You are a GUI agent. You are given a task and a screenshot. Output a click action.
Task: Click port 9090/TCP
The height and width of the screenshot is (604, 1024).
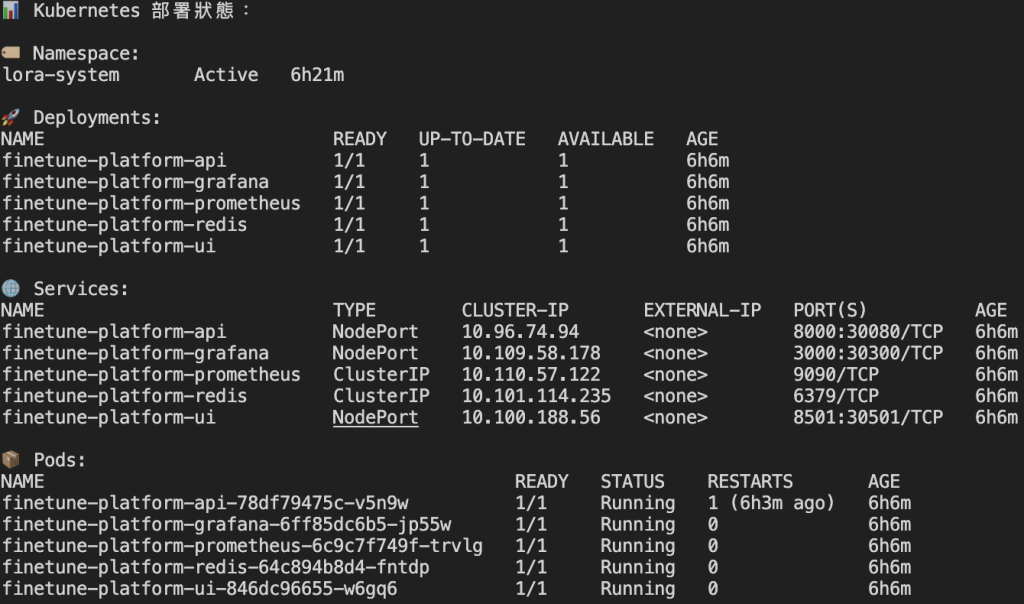click(x=836, y=375)
